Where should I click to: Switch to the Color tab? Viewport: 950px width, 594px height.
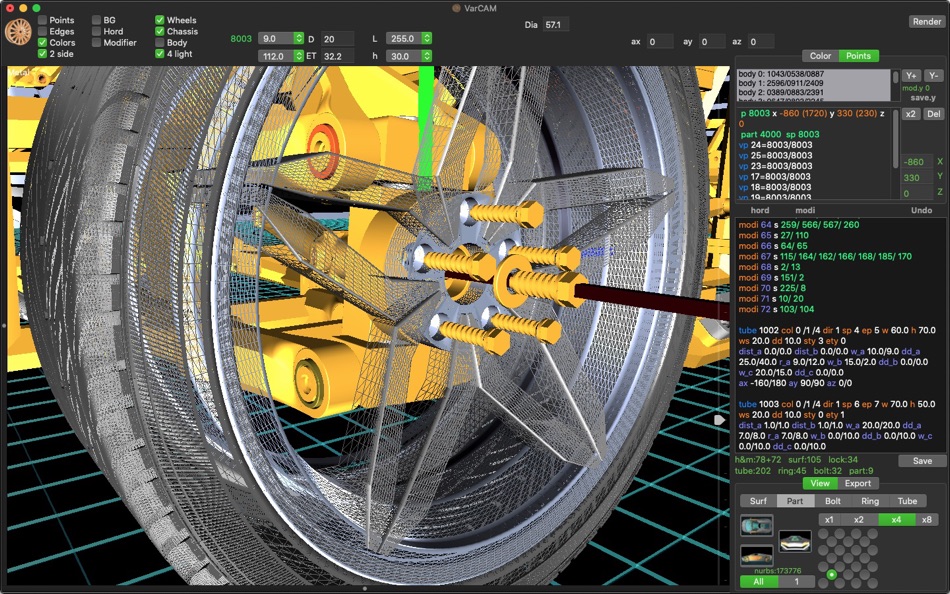click(820, 56)
